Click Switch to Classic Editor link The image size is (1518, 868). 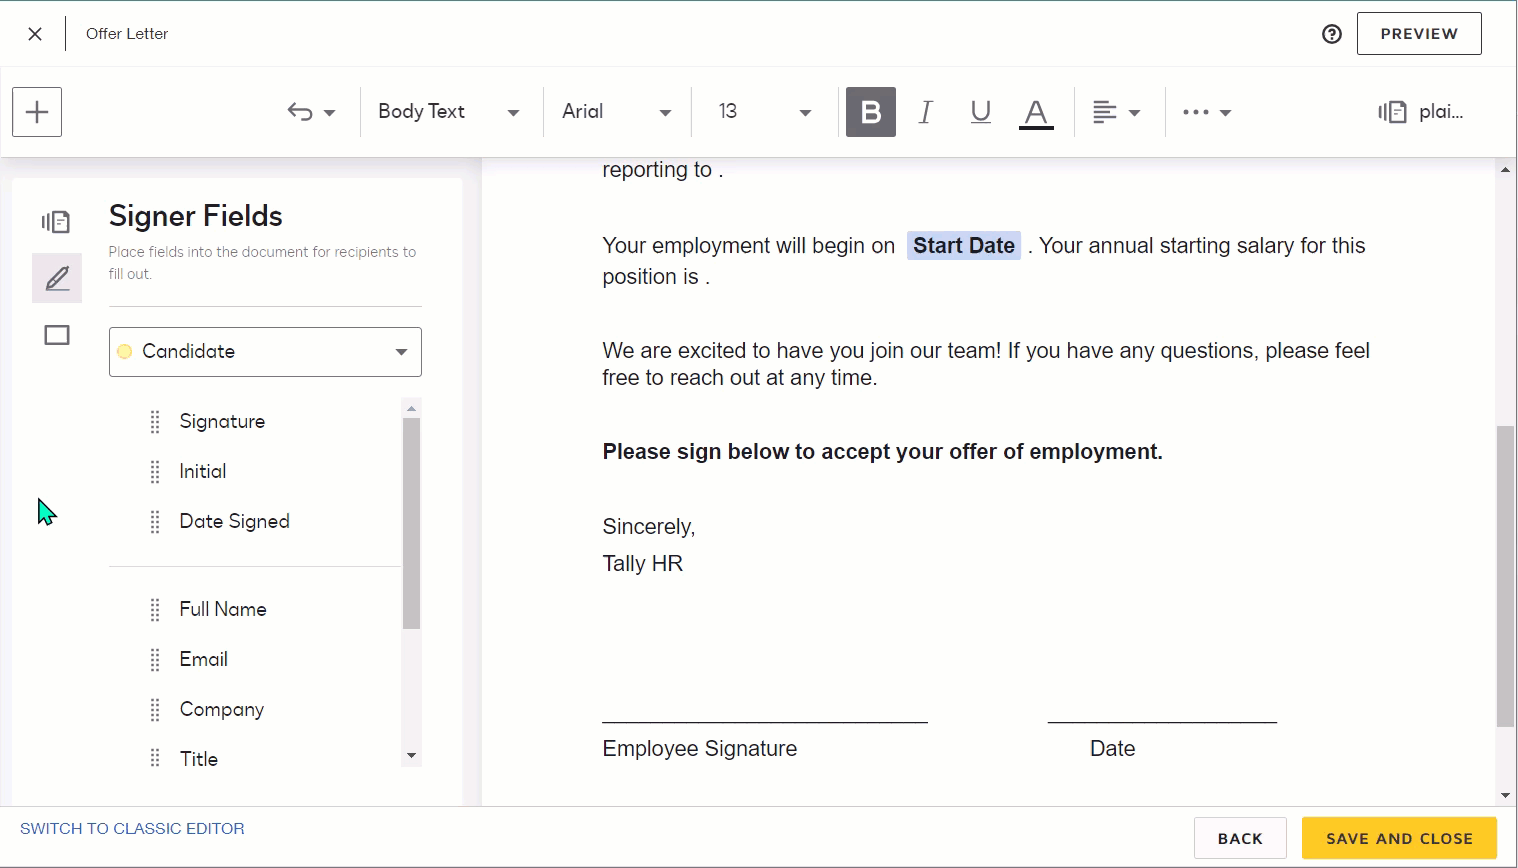coord(132,829)
